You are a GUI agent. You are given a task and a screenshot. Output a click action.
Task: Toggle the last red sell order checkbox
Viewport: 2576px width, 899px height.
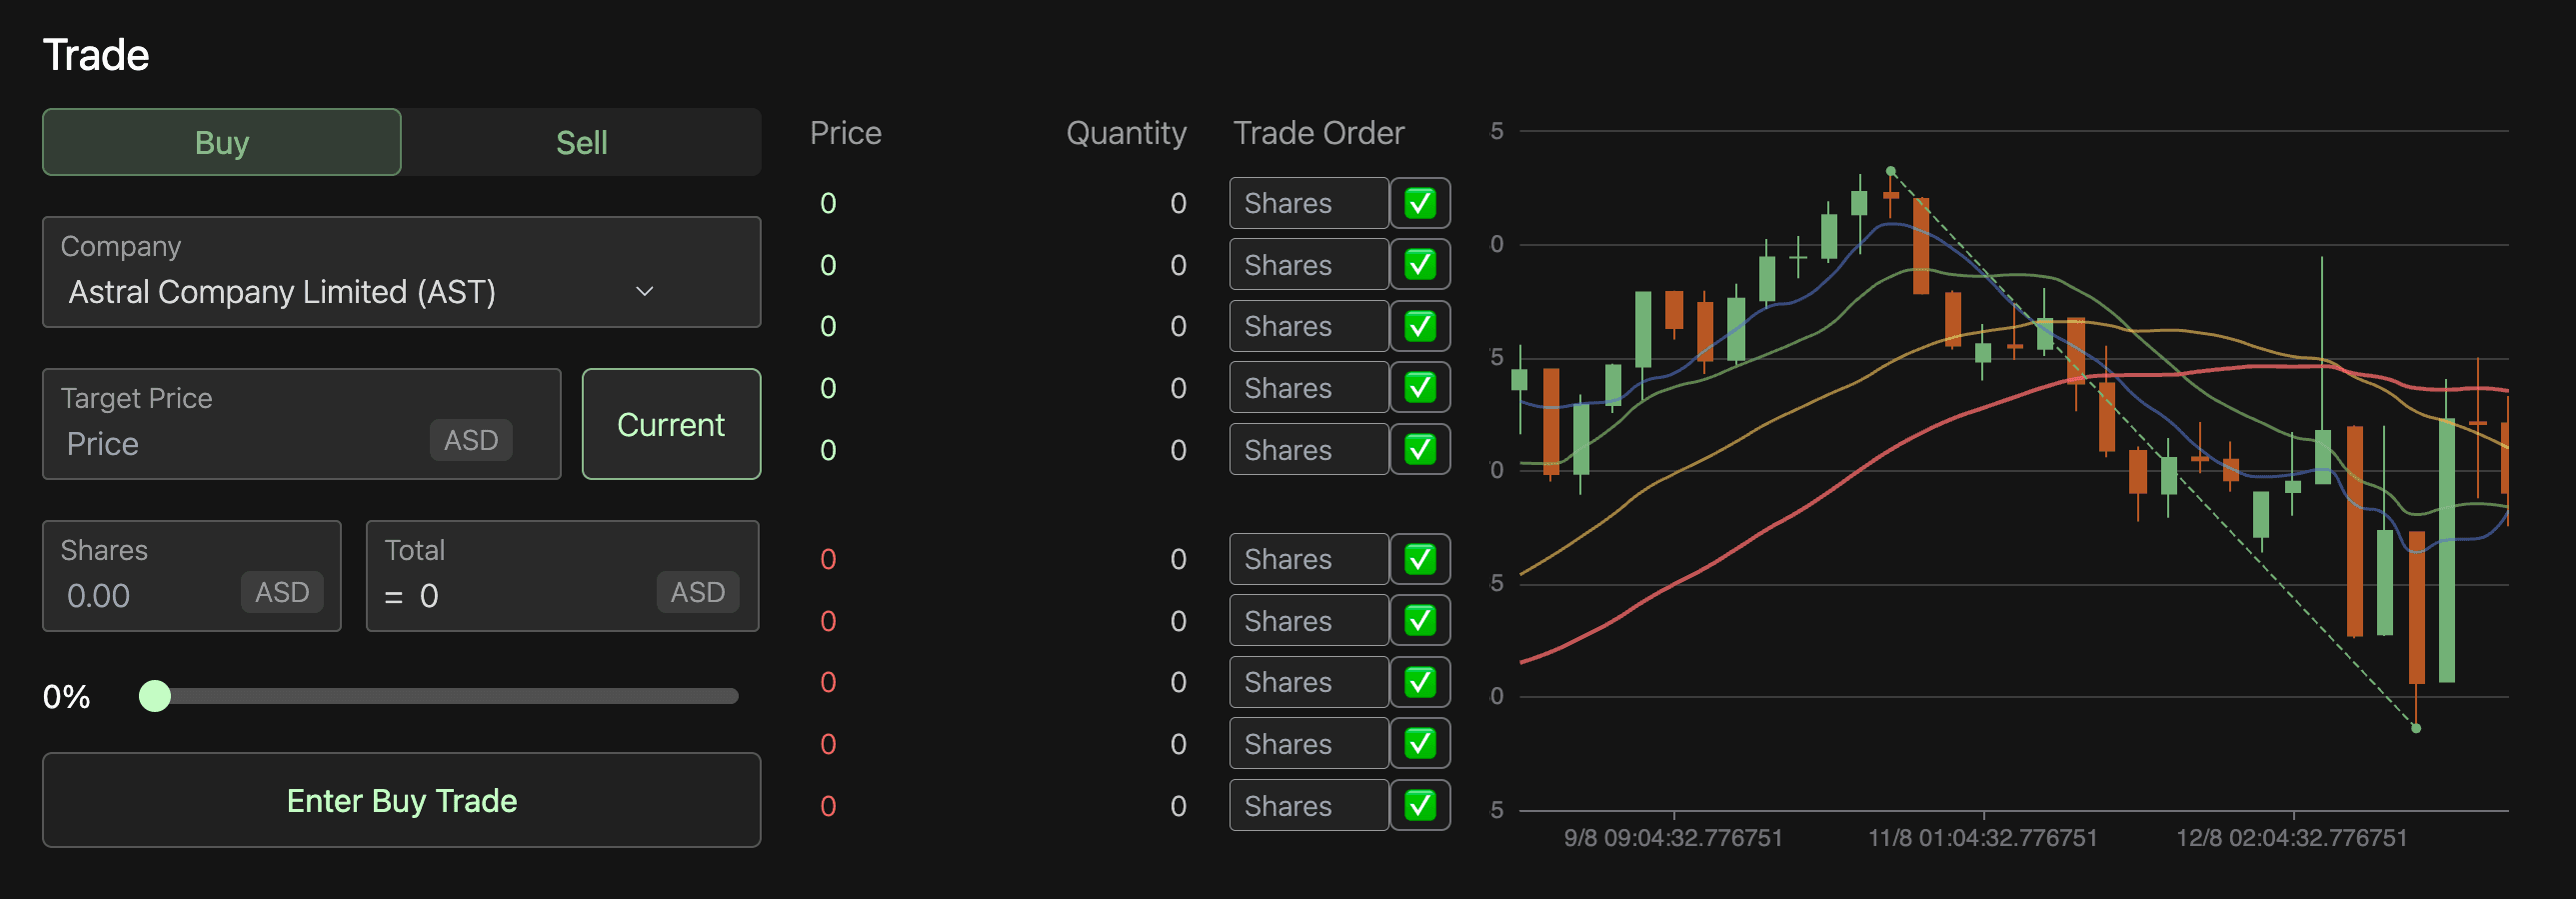coord(1420,806)
